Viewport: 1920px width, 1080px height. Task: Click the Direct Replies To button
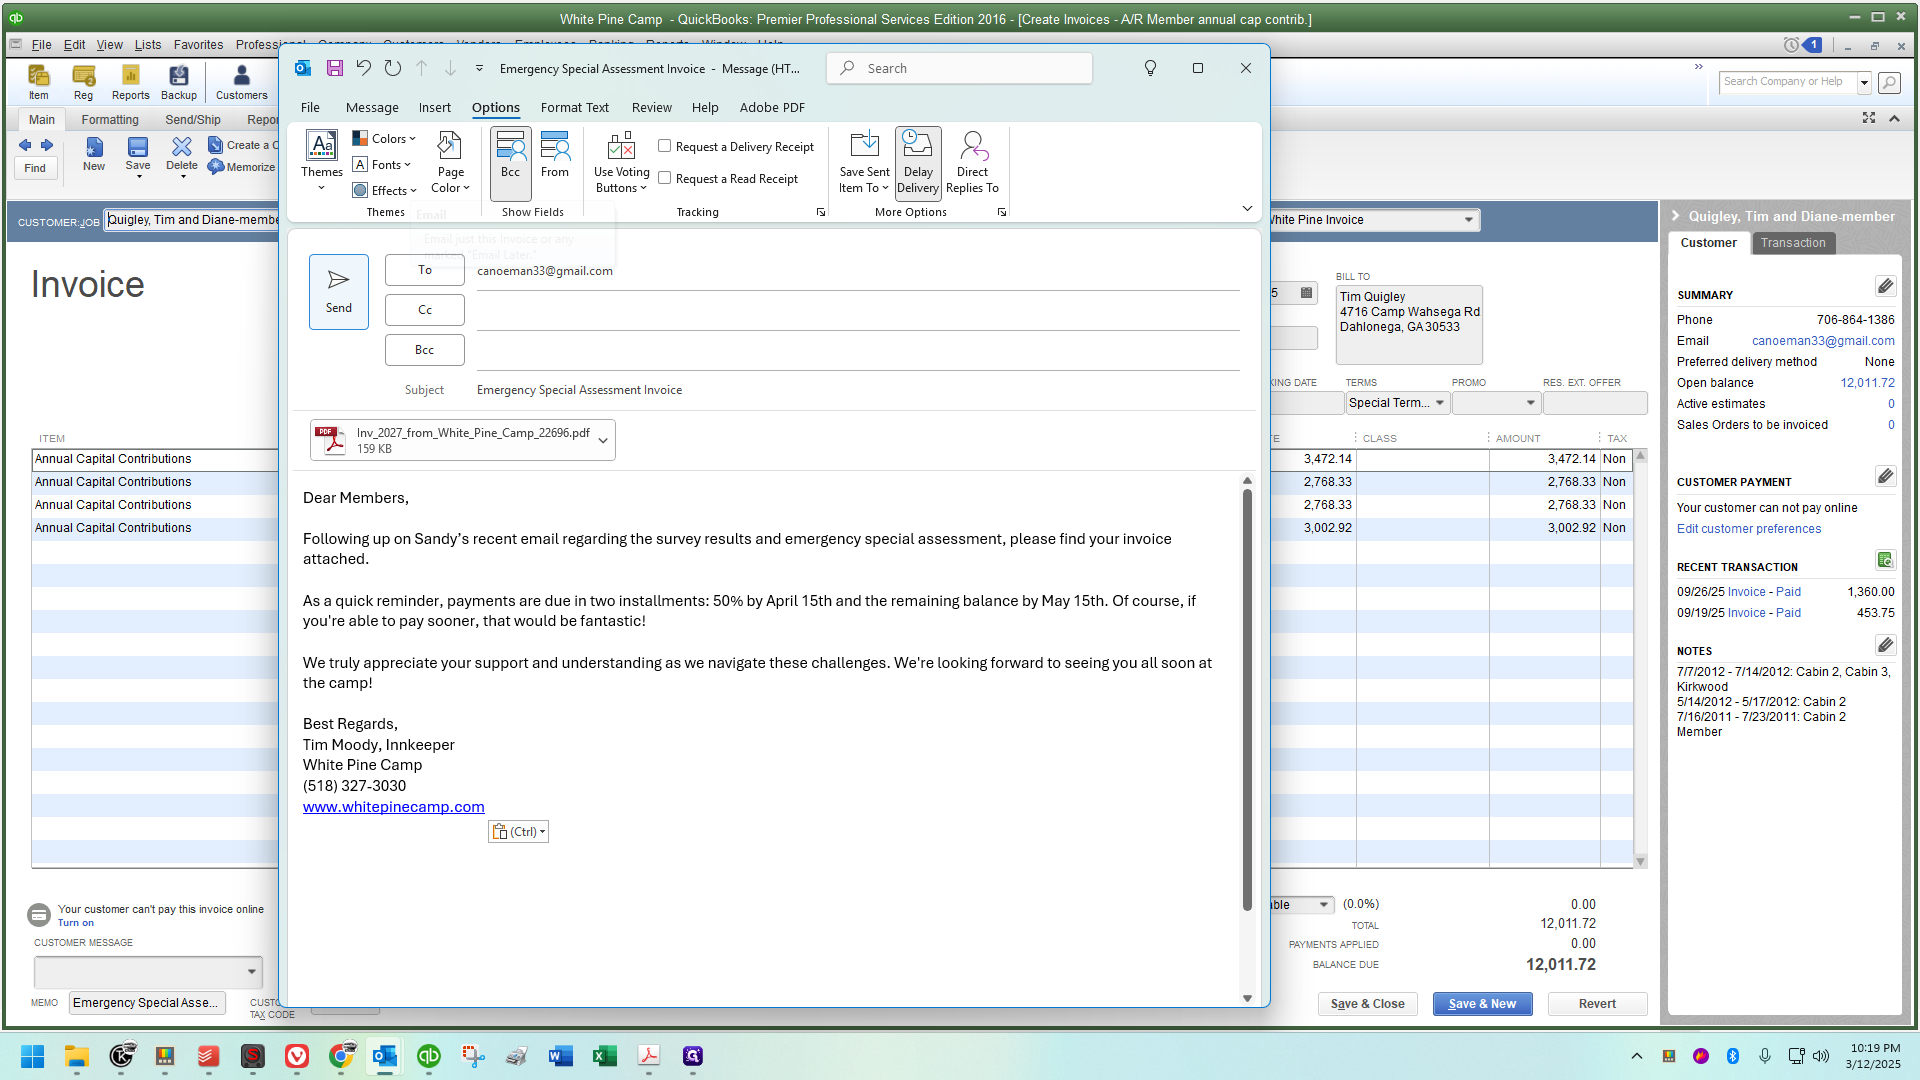(972, 162)
